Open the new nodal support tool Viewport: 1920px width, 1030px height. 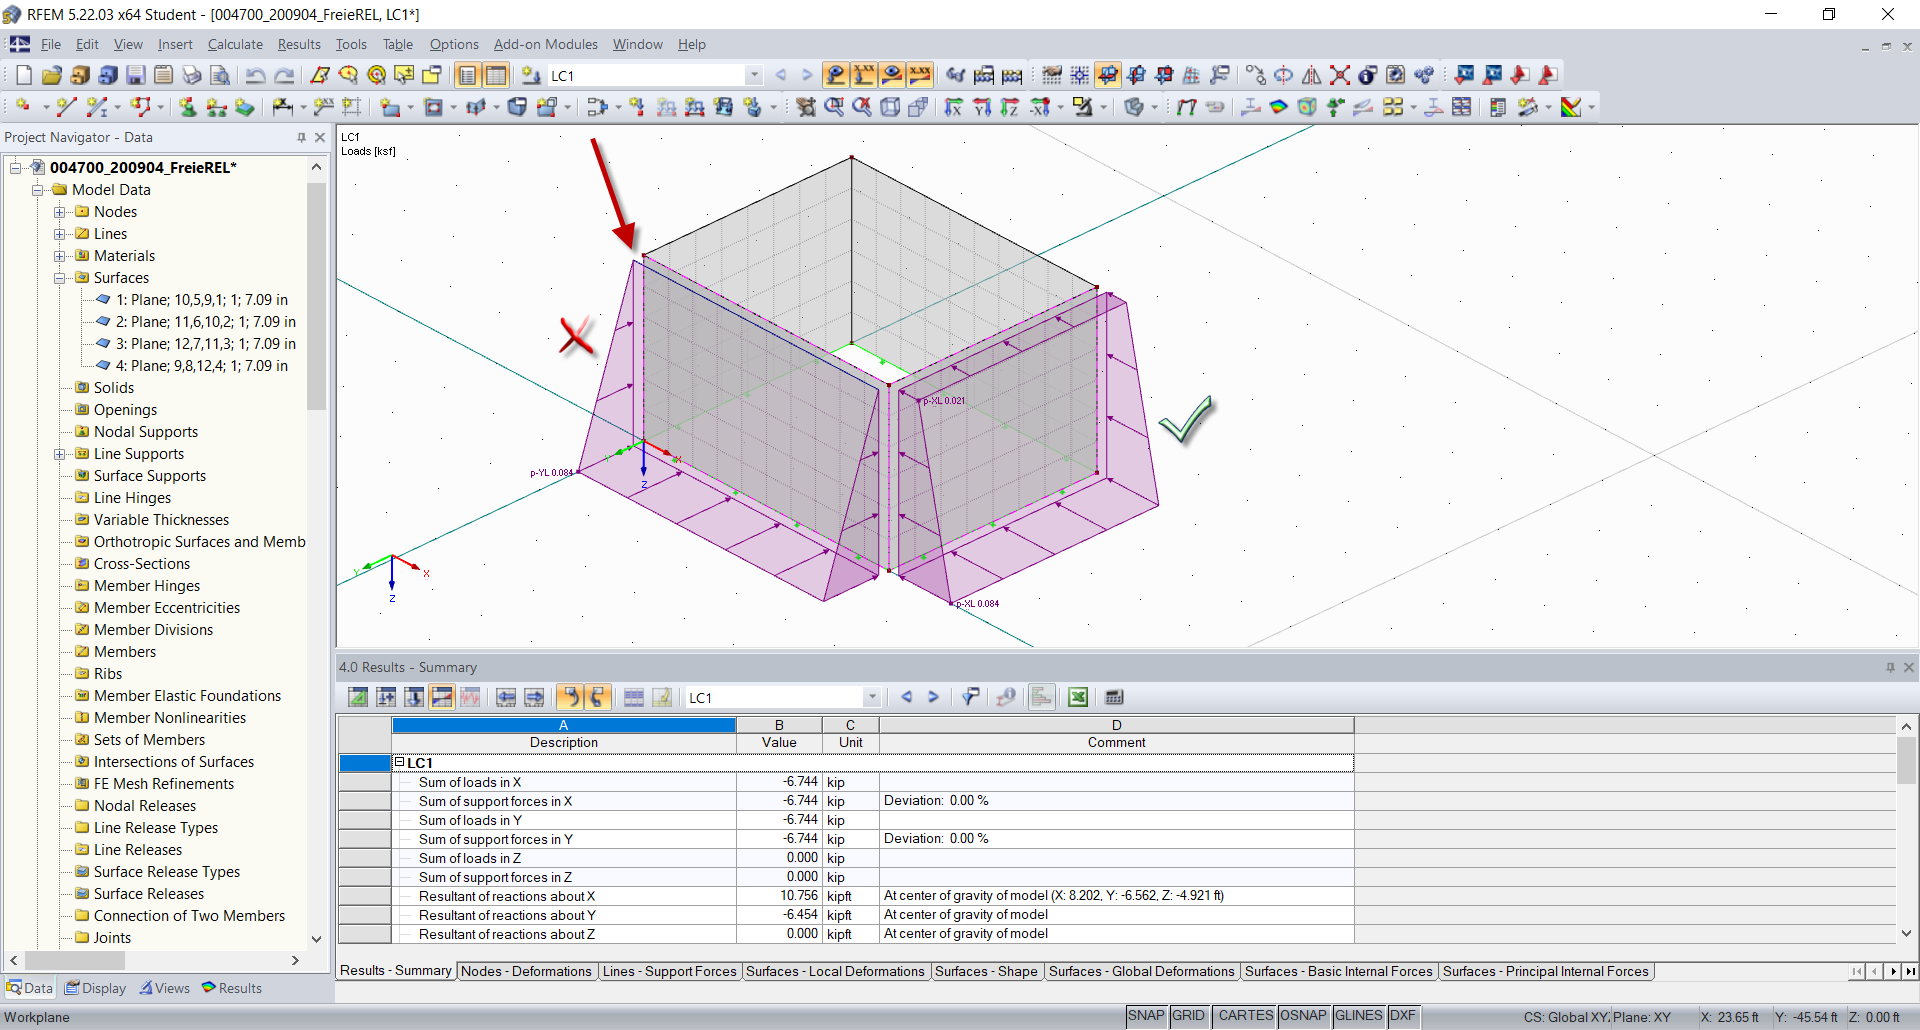coord(188,107)
